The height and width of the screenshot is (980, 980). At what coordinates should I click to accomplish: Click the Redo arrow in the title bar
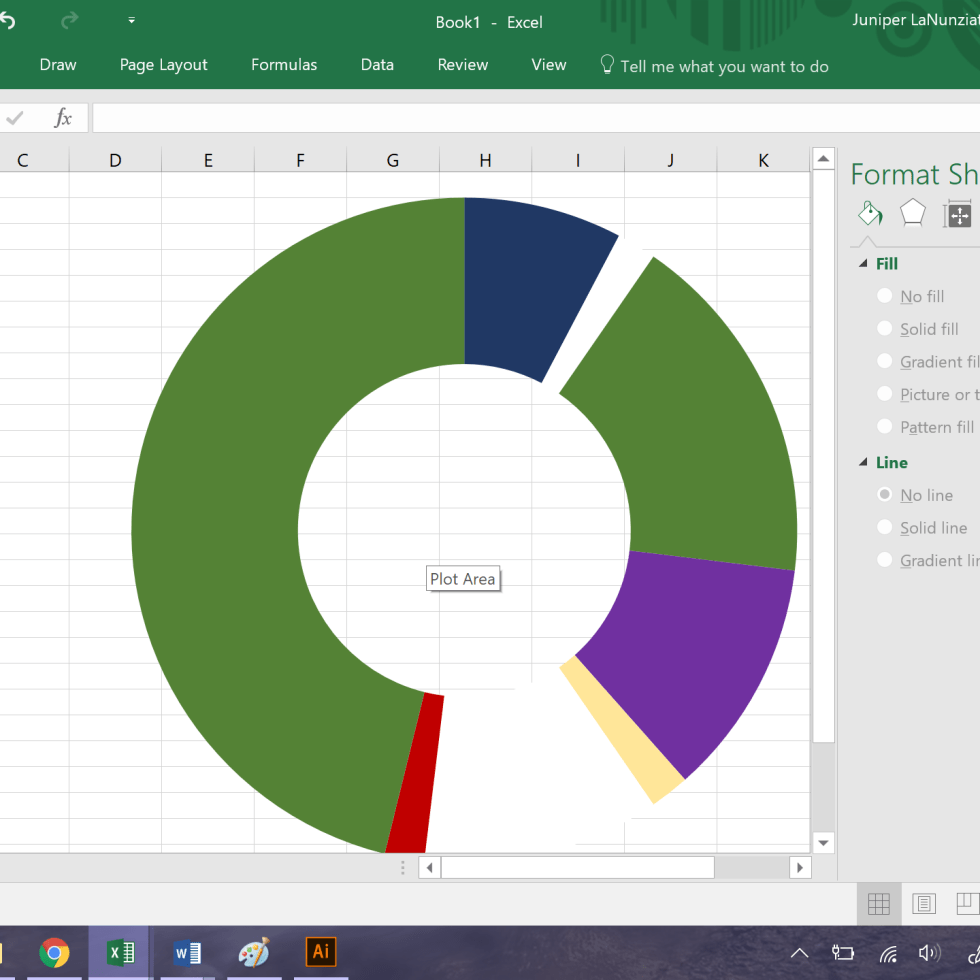tap(69, 21)
